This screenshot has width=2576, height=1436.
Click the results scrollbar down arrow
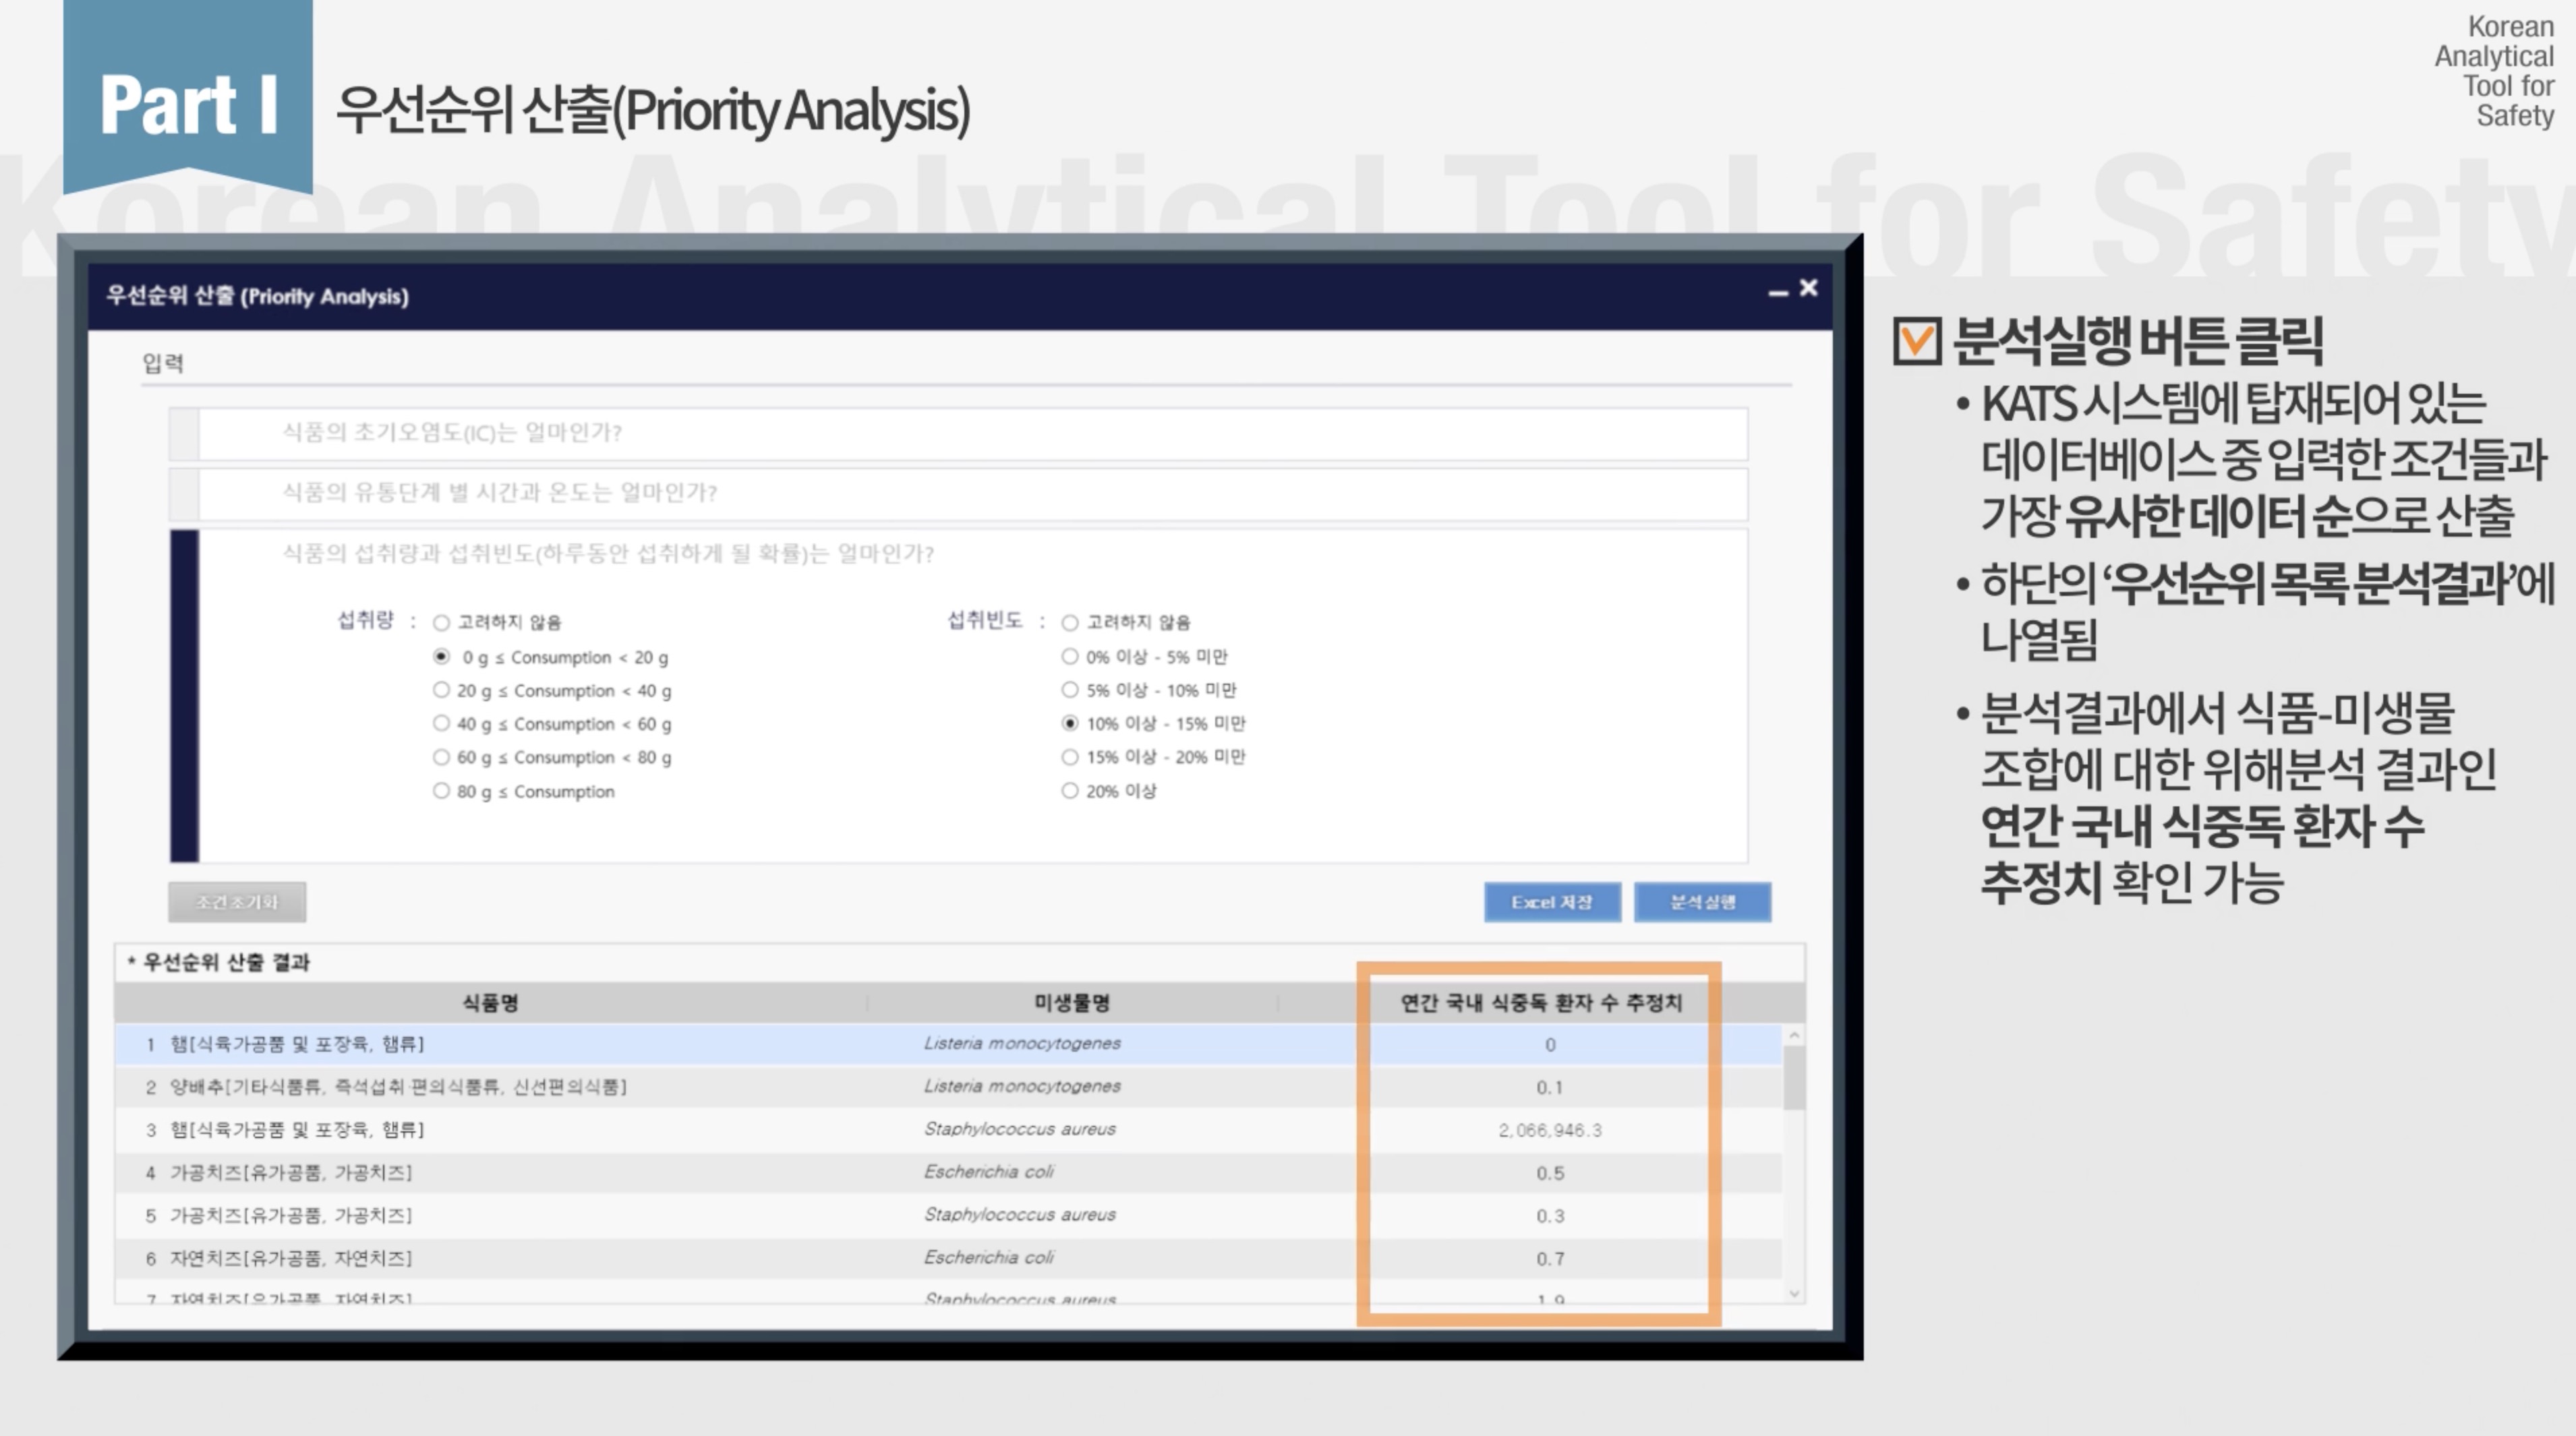(x=1794, y=1294)
